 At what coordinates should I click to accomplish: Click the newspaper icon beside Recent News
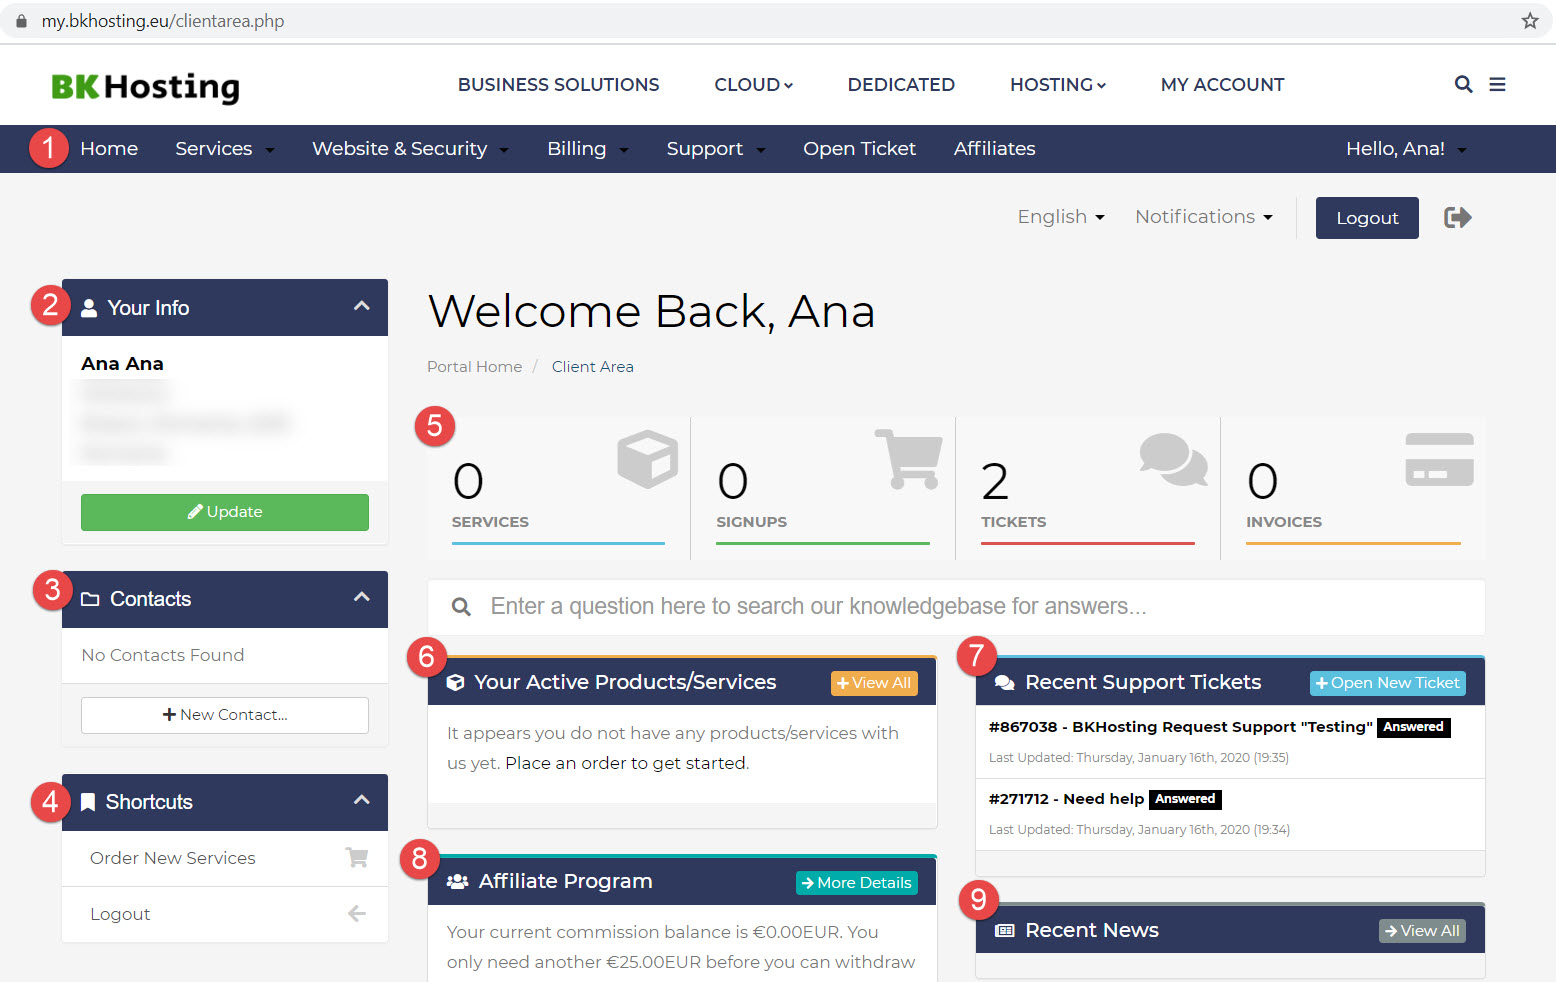[1005, 931]
